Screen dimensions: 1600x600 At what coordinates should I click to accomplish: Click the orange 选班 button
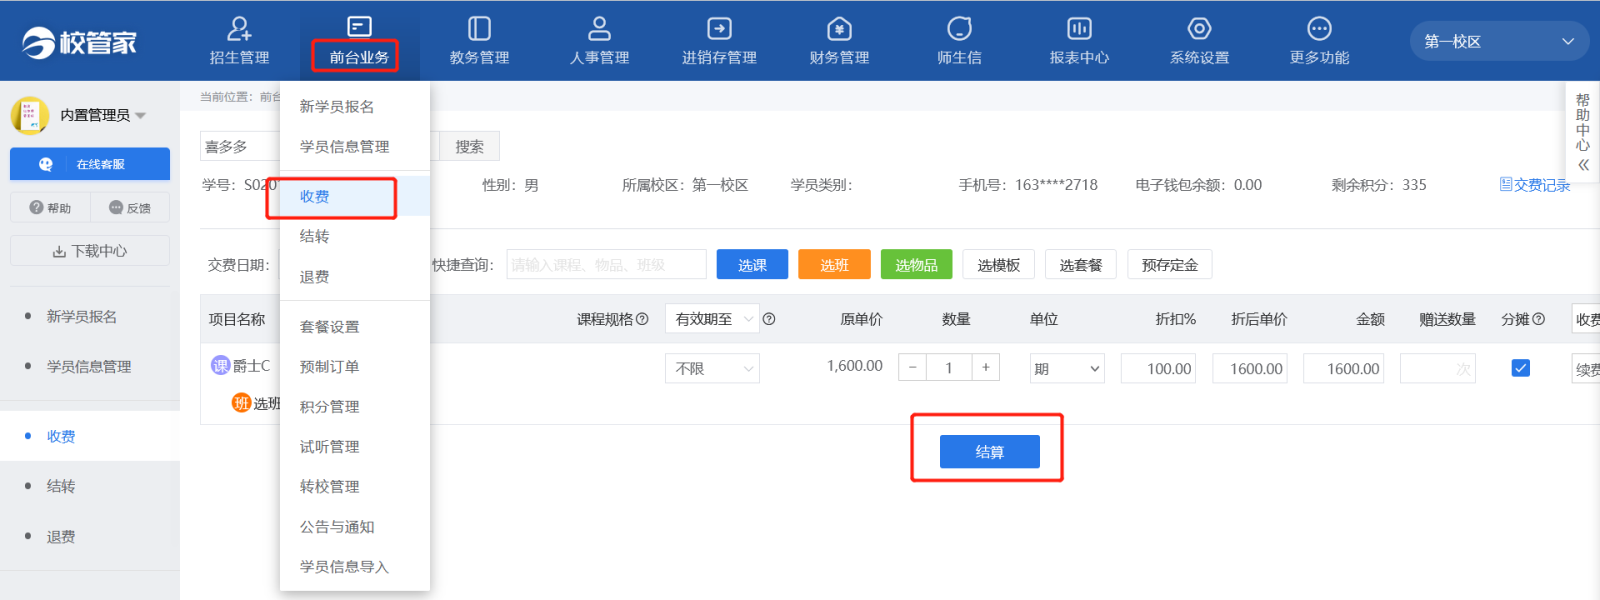pos(834,265)
